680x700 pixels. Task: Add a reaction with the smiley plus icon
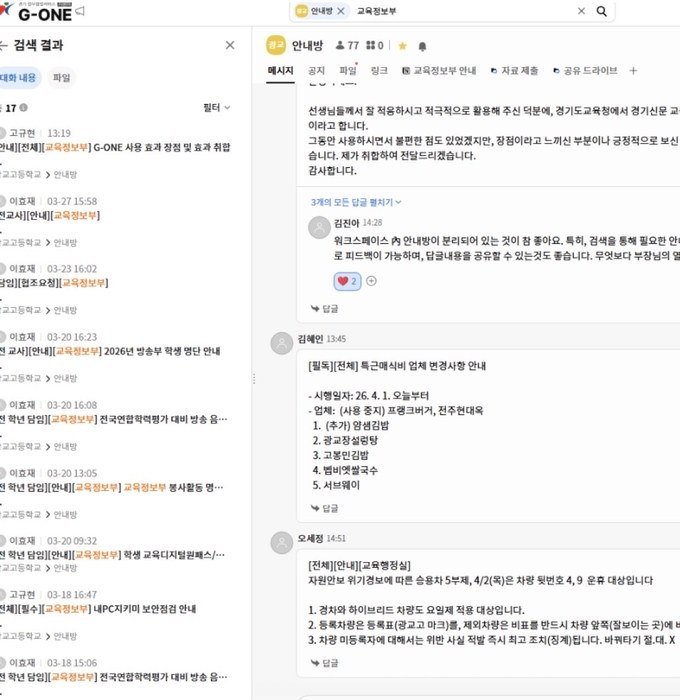(x=371, y=281)
